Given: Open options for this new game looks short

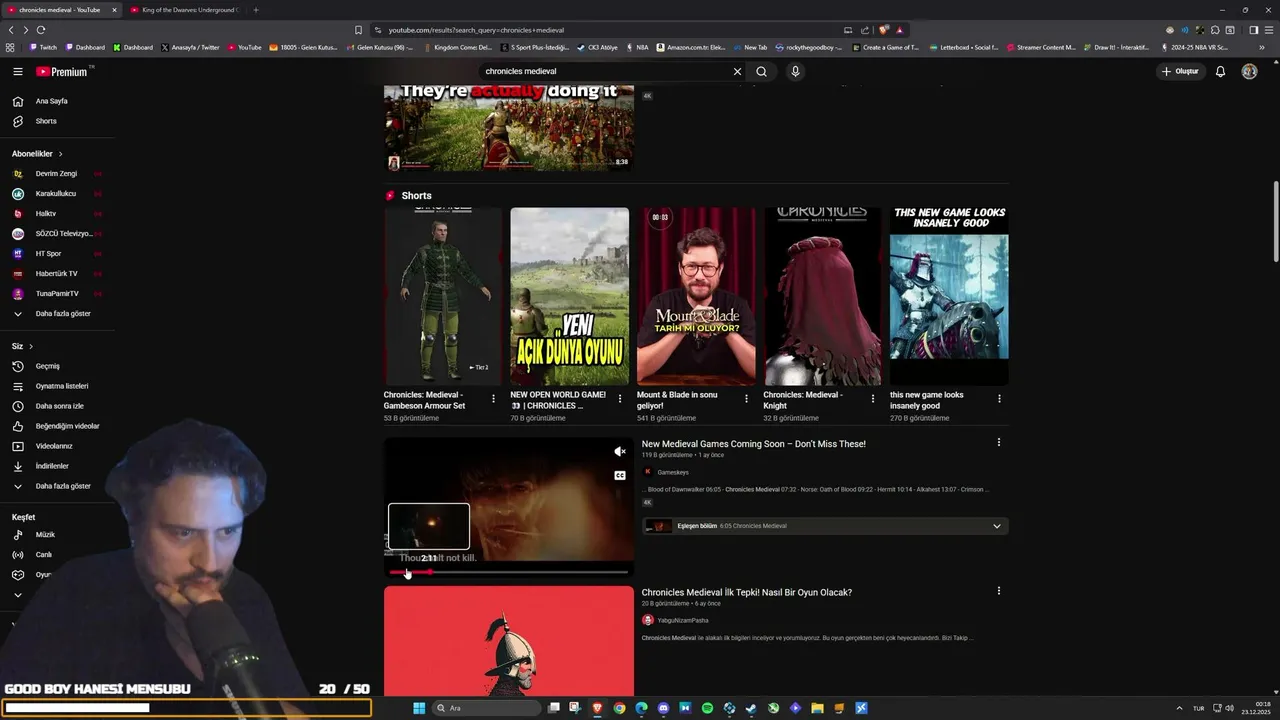Looking at the screenshot, I should pyautogui.click(x=999, y=398).
